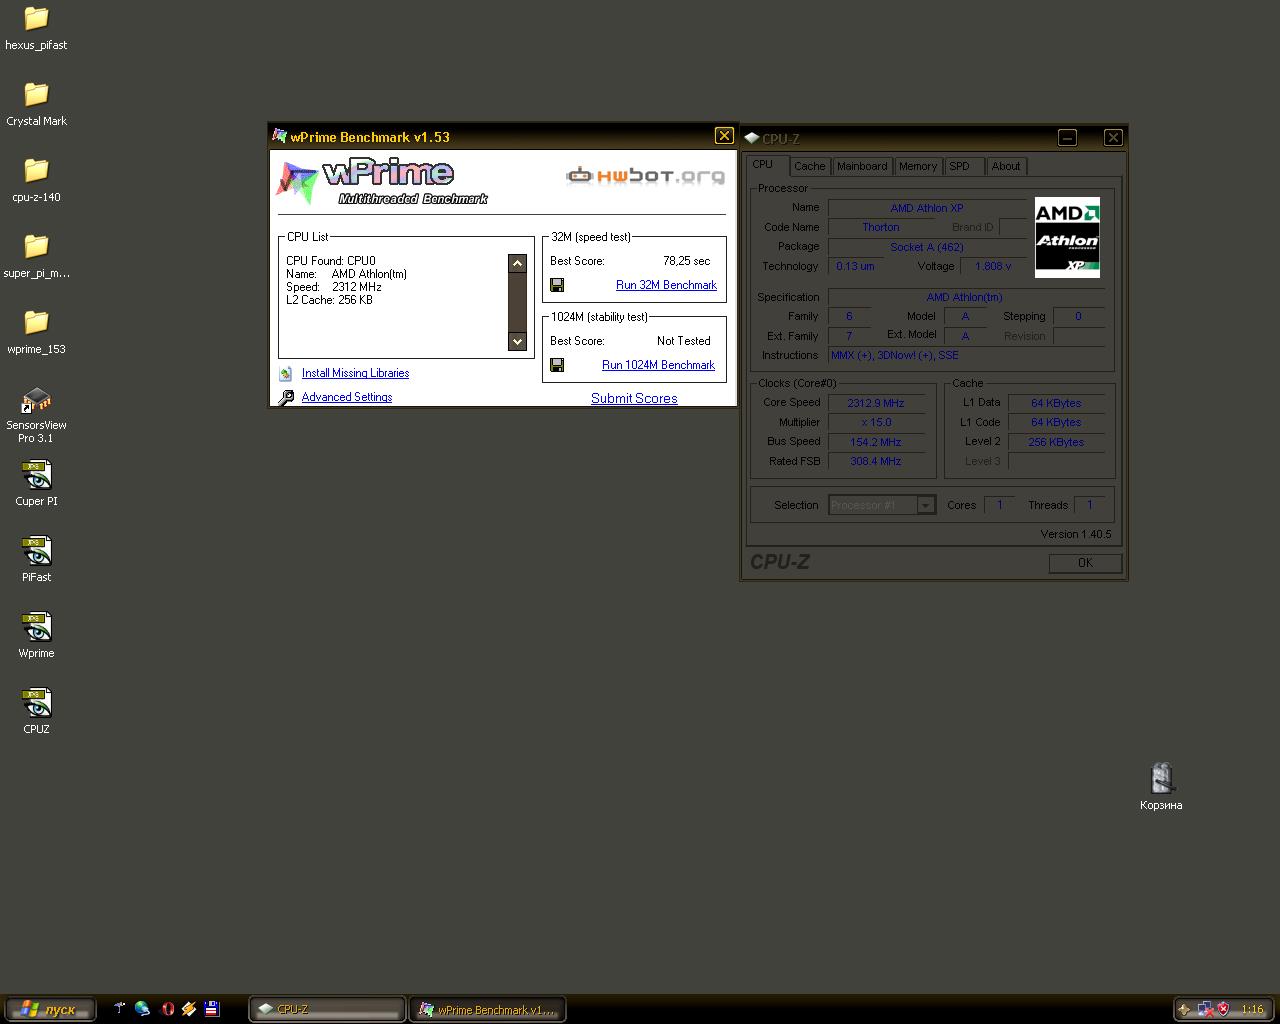Switch to the Mainboard tab in CPU-Z
This screenshot has width=1280, height=1024.
click(x=862, y=166)
